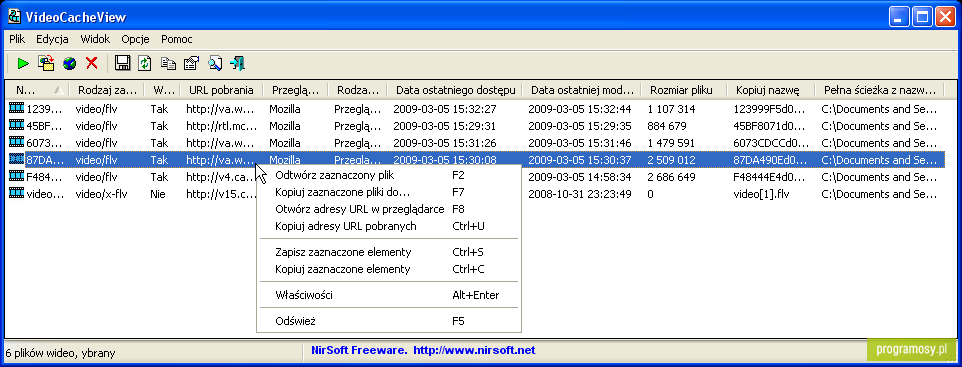Screen dimensions: 962x367
Task: Click file size cell '2 686 649'
Action: click(x=671, y=177)
